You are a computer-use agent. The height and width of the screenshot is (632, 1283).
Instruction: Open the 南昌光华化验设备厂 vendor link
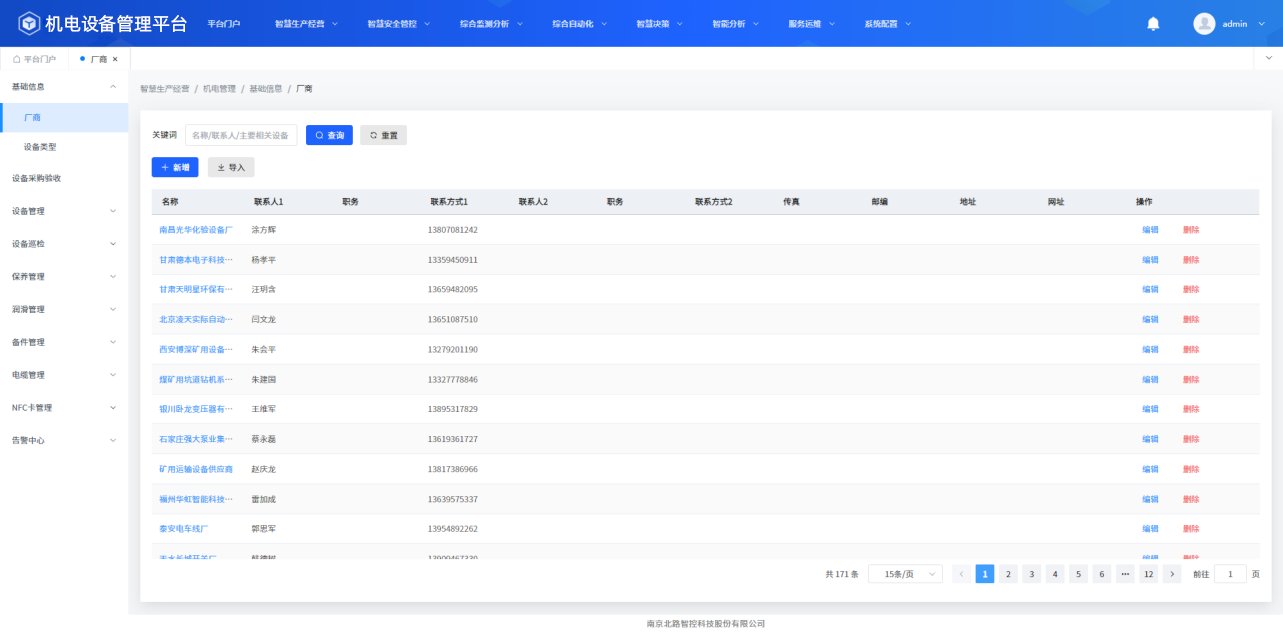195,230
